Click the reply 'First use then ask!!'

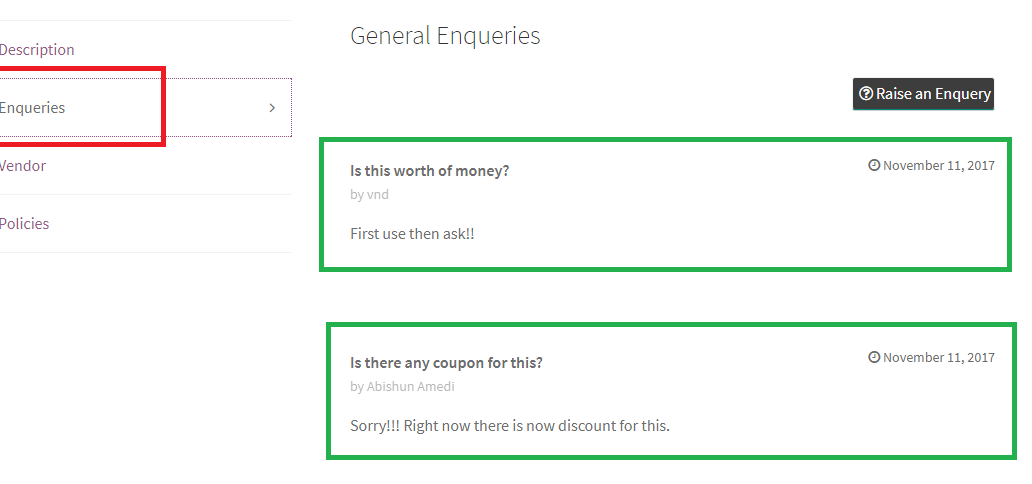(x=412, y=234)
